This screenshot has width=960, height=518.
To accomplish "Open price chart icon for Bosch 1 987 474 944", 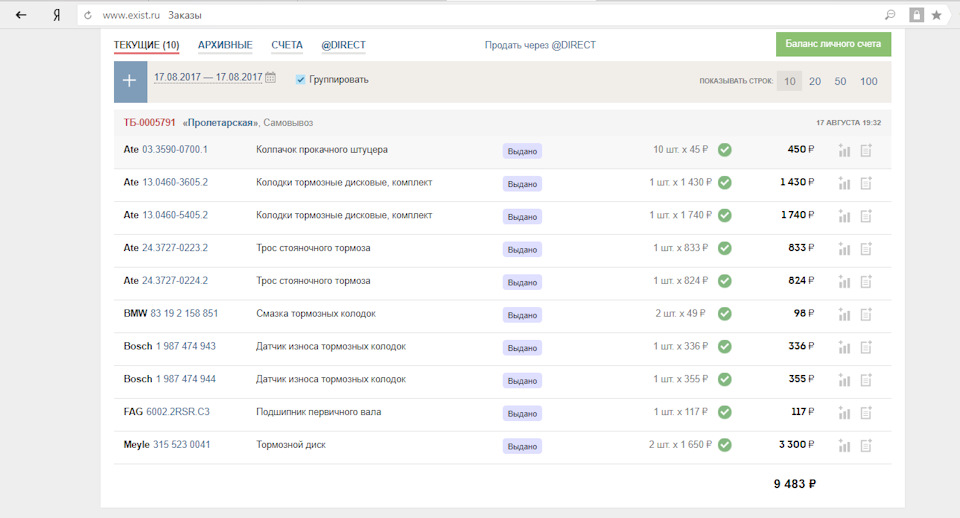I will click(844, 380).
